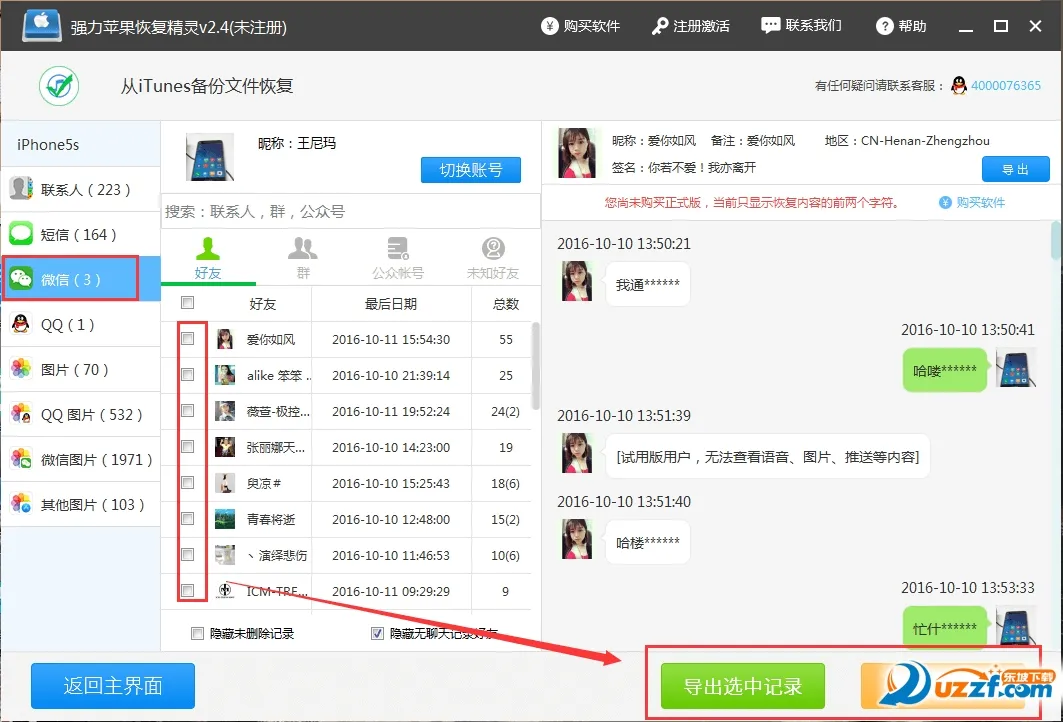This screenshot has height=722, width=1063.
Task: Check the box for 张丽娜天 row
Action: [x=188, y=446]
